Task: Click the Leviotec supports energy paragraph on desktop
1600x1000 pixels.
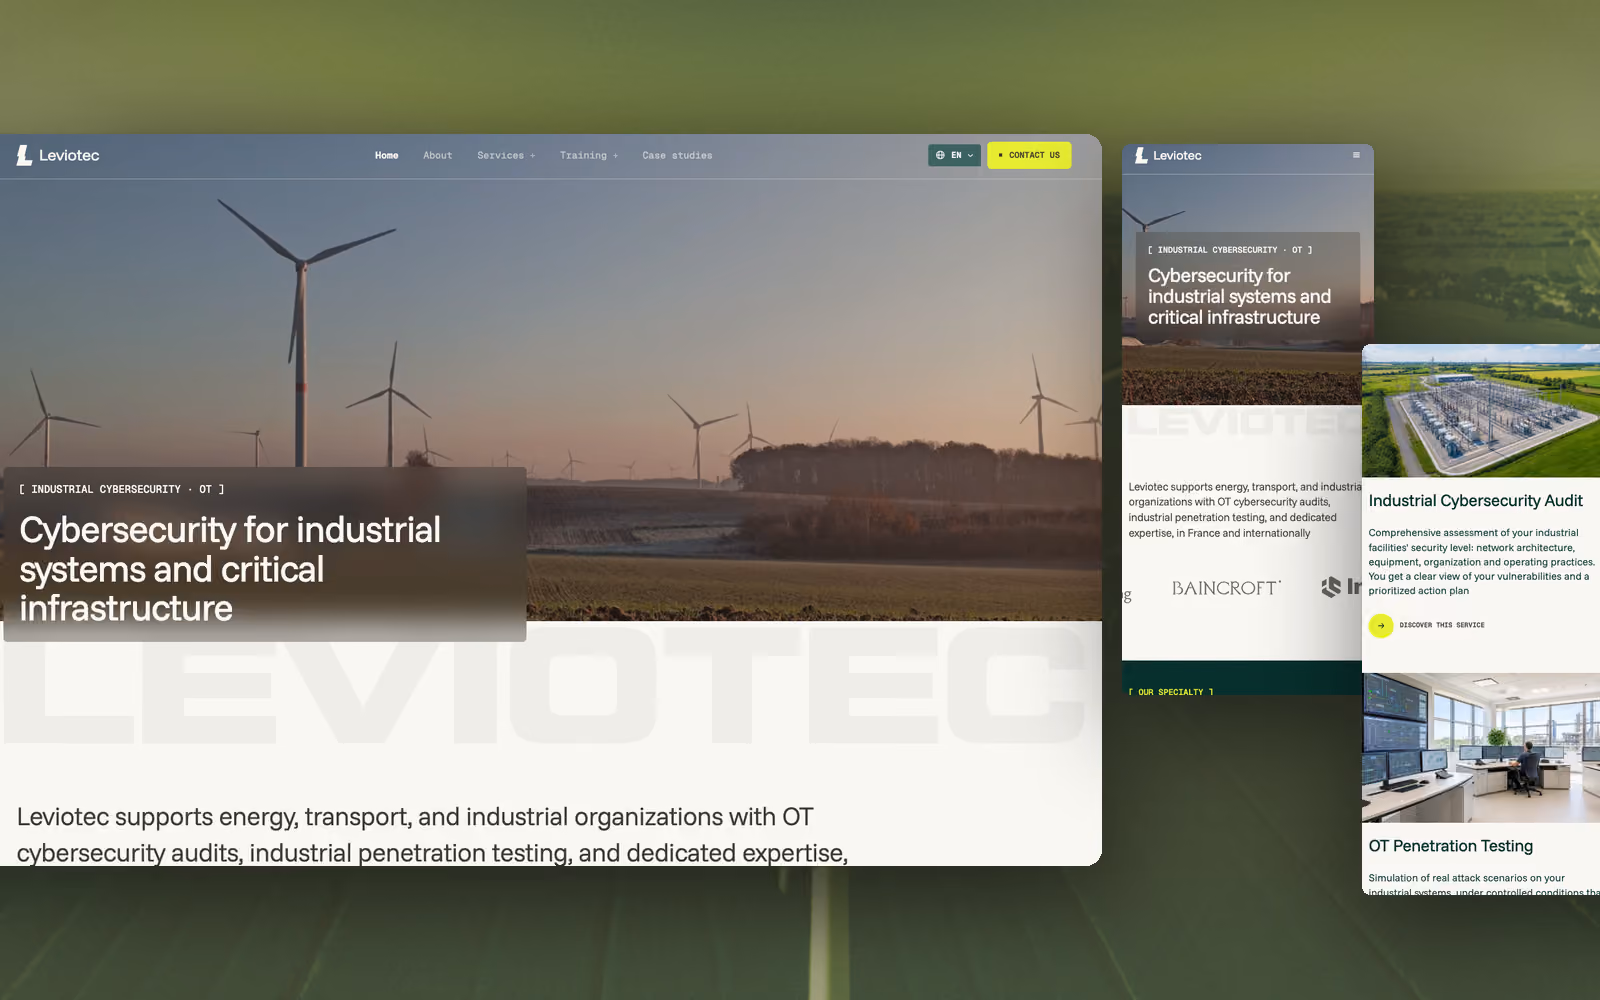Action: tap(432, 834)
